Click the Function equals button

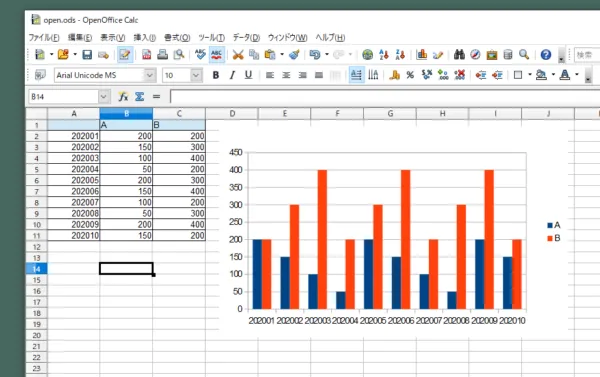click(156, 97)
